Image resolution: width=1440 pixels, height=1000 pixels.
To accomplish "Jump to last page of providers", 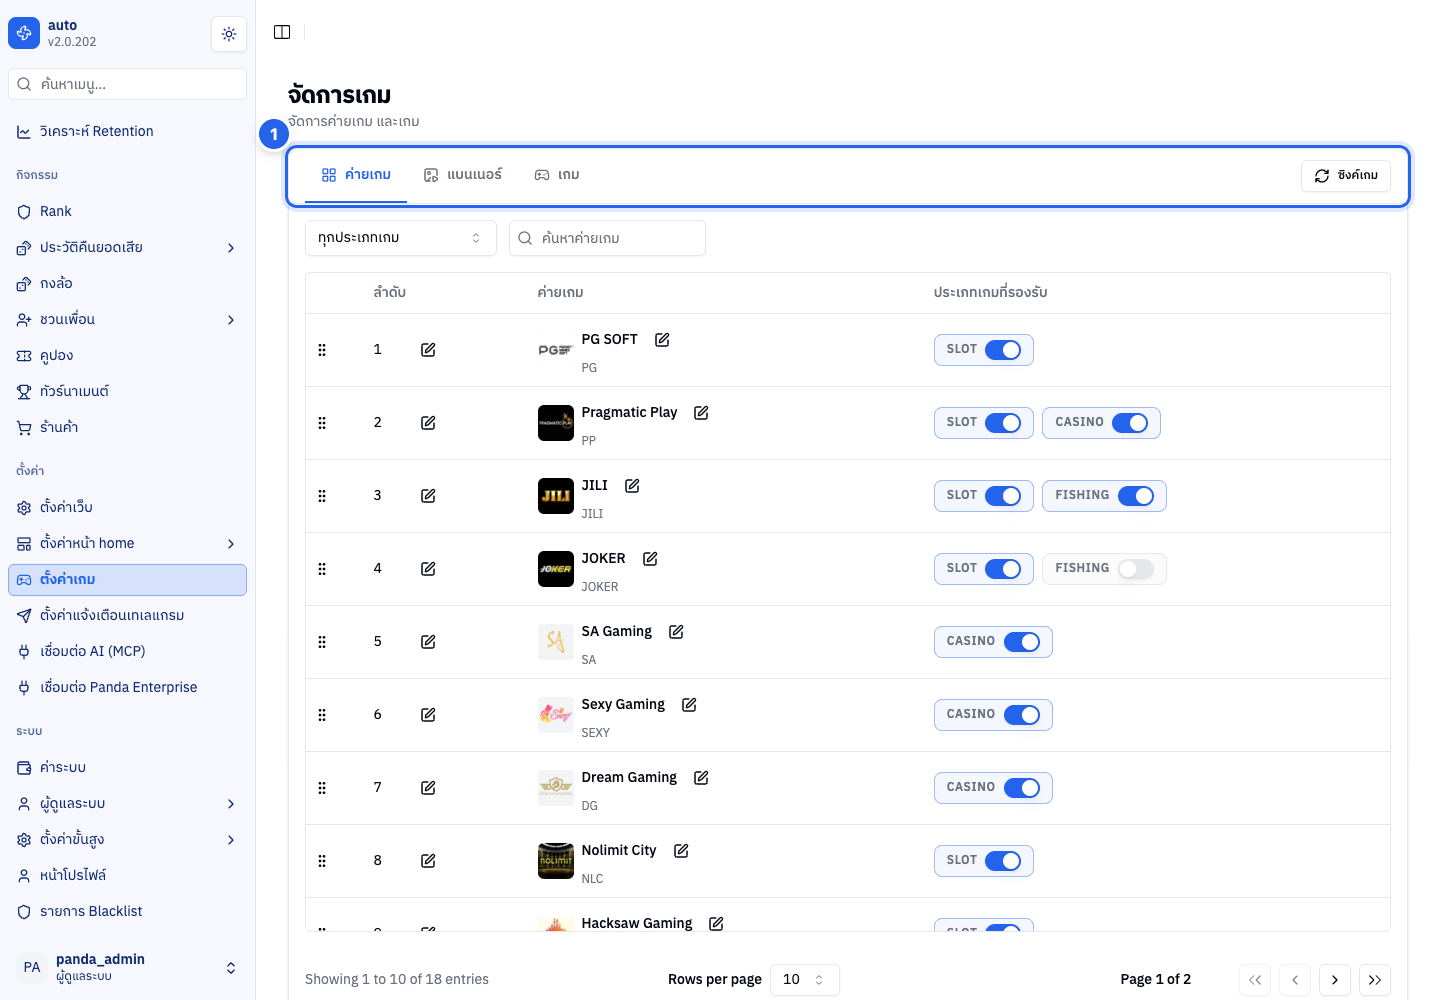I will pyautogui.click(x=1375, y=980).
